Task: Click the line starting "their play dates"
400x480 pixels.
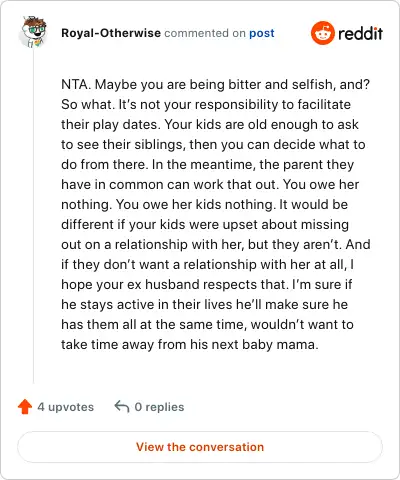Action: (210, 125)
